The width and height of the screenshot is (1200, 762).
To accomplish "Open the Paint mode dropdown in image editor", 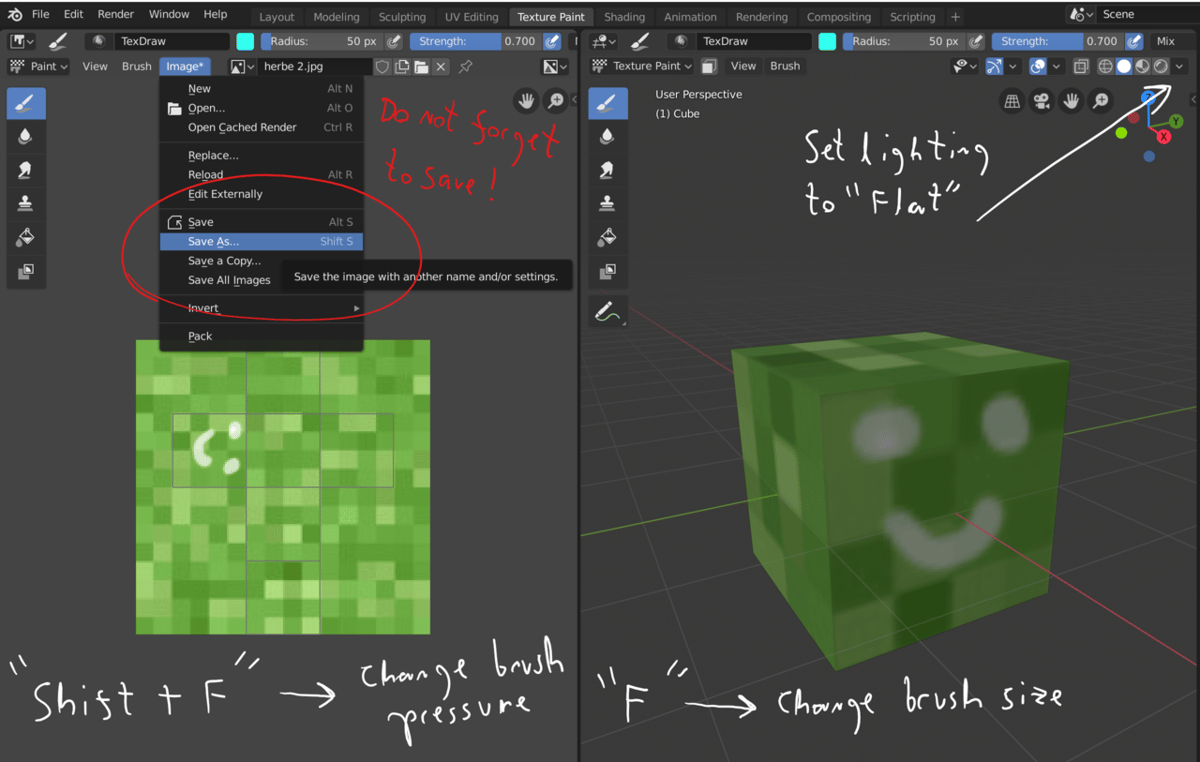I will [x=39, y=66].
